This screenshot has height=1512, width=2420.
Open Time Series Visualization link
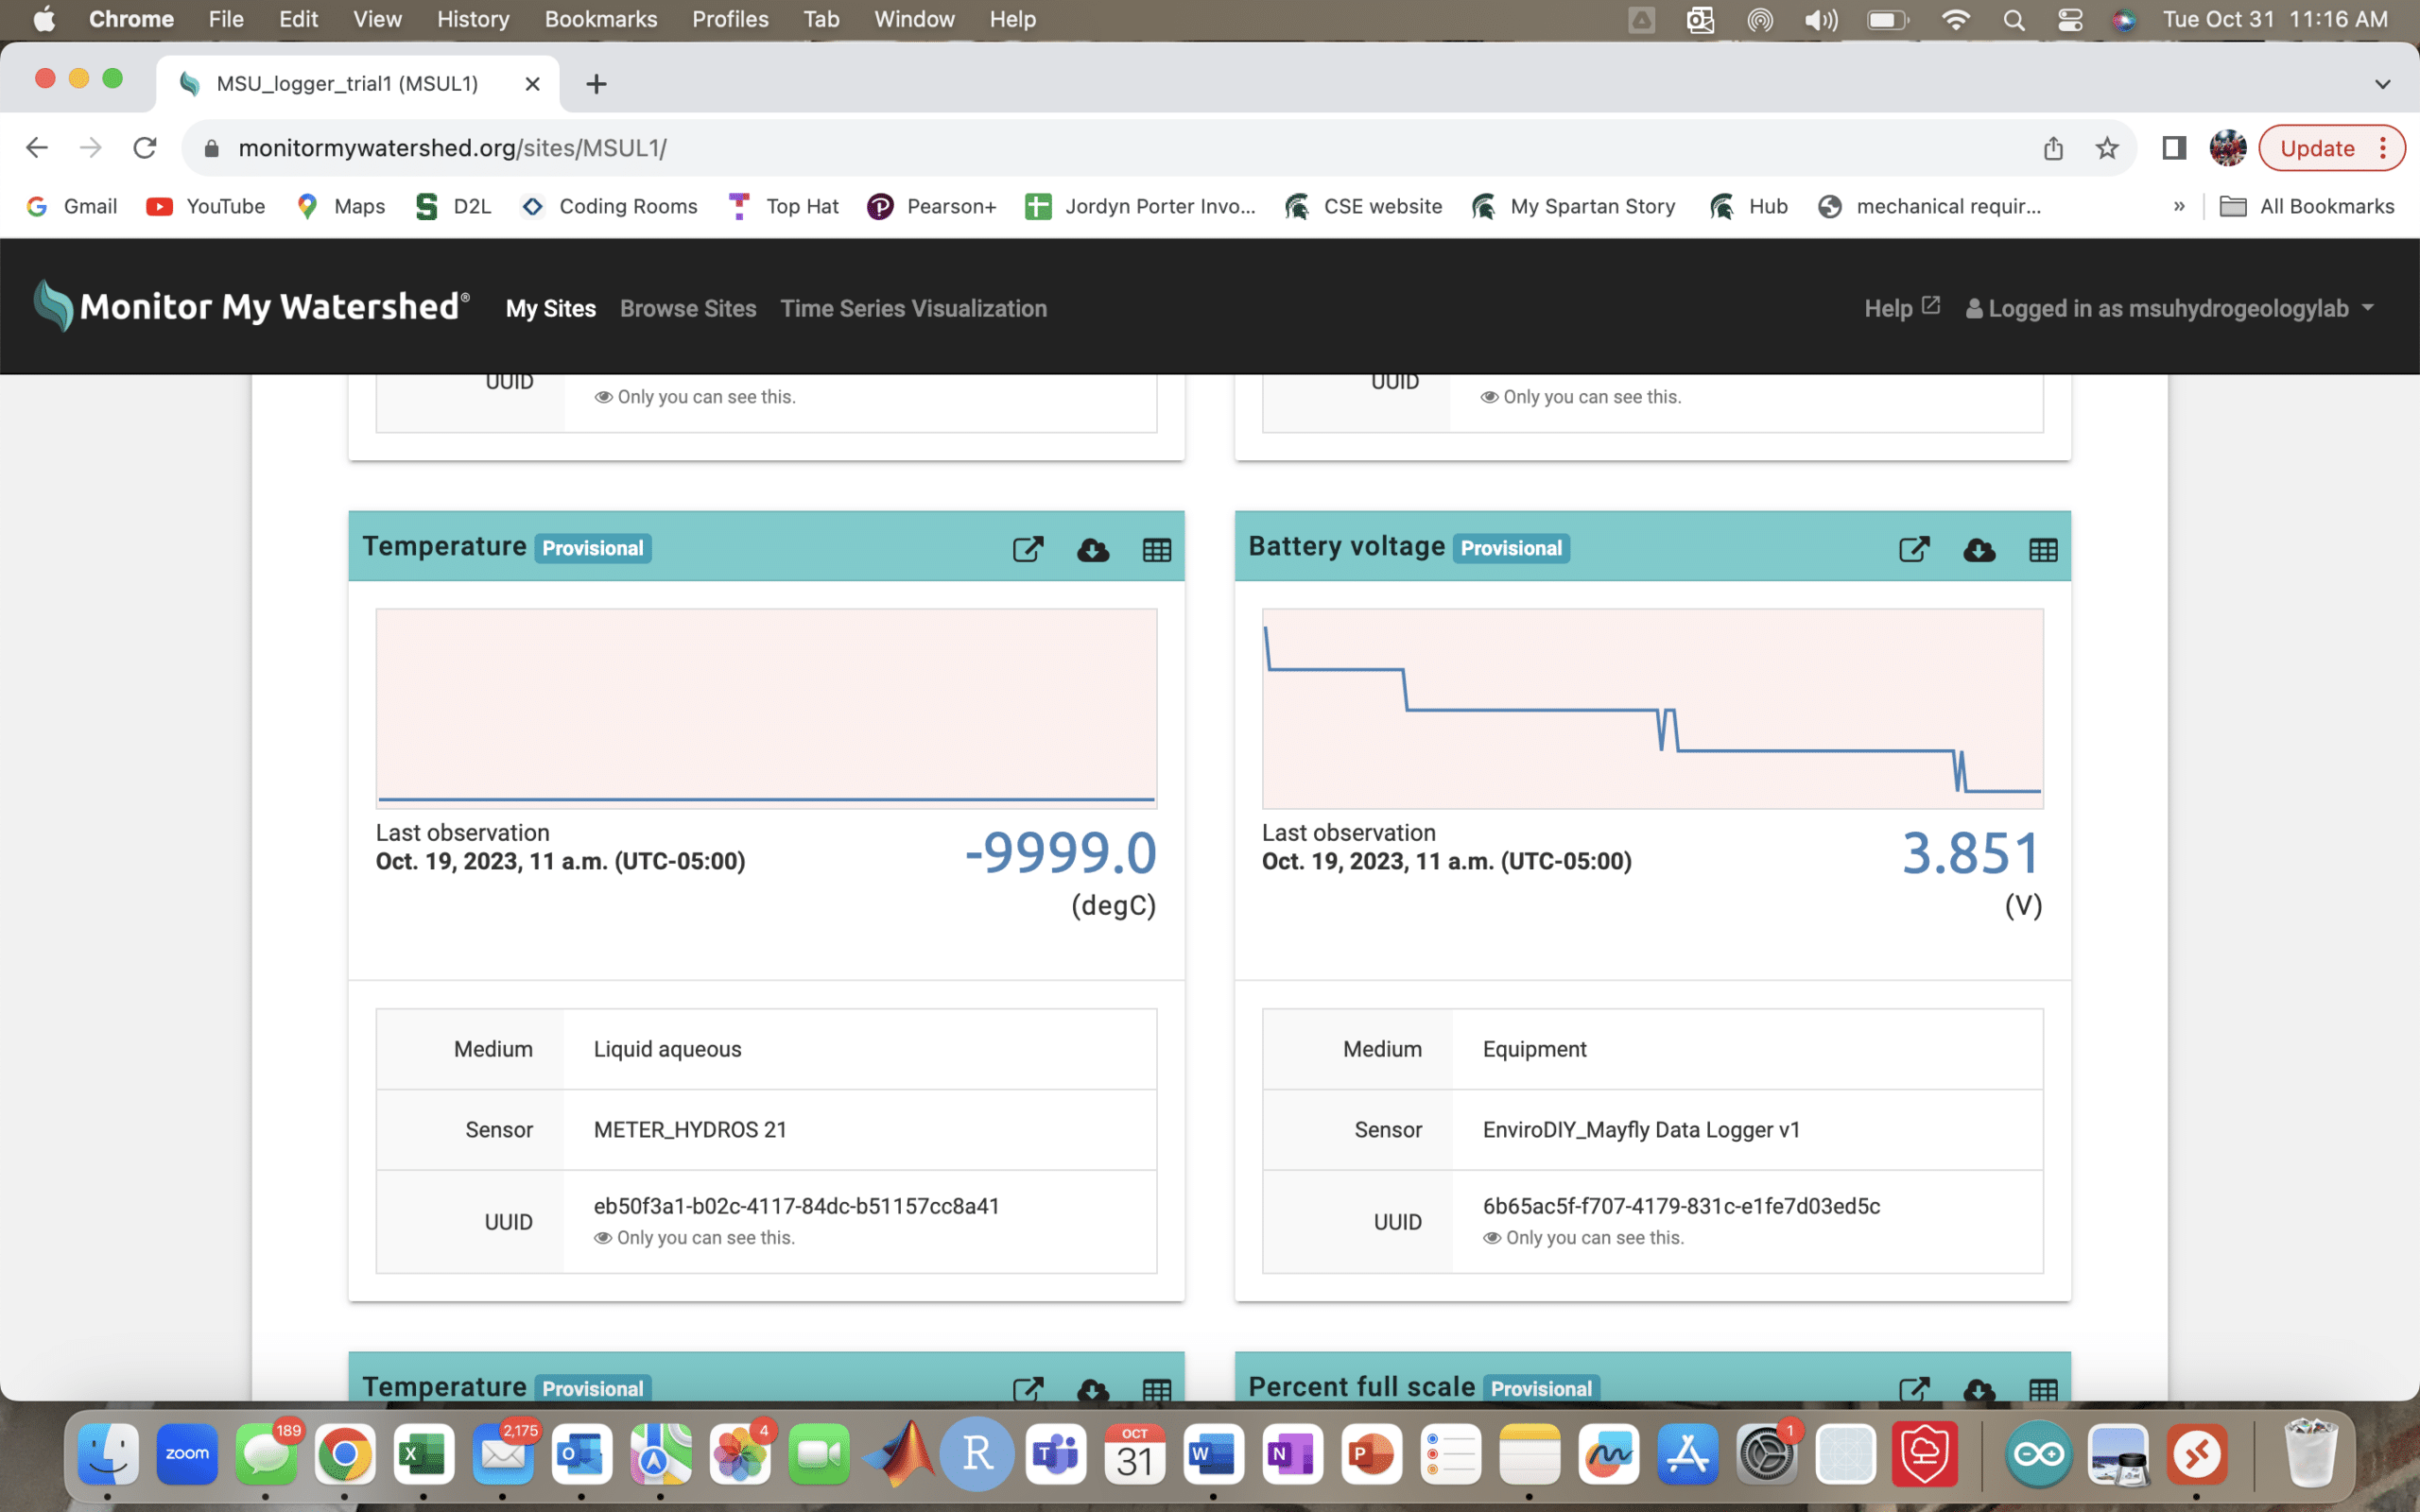pyautogui.click(x=913, y=308)
